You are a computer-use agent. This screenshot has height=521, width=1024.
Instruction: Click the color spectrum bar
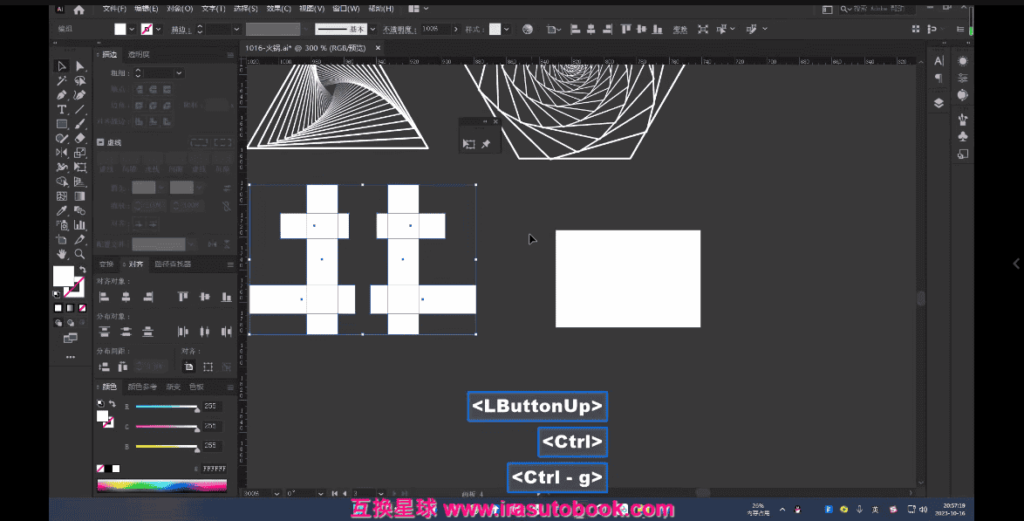[x=161, y=486]
